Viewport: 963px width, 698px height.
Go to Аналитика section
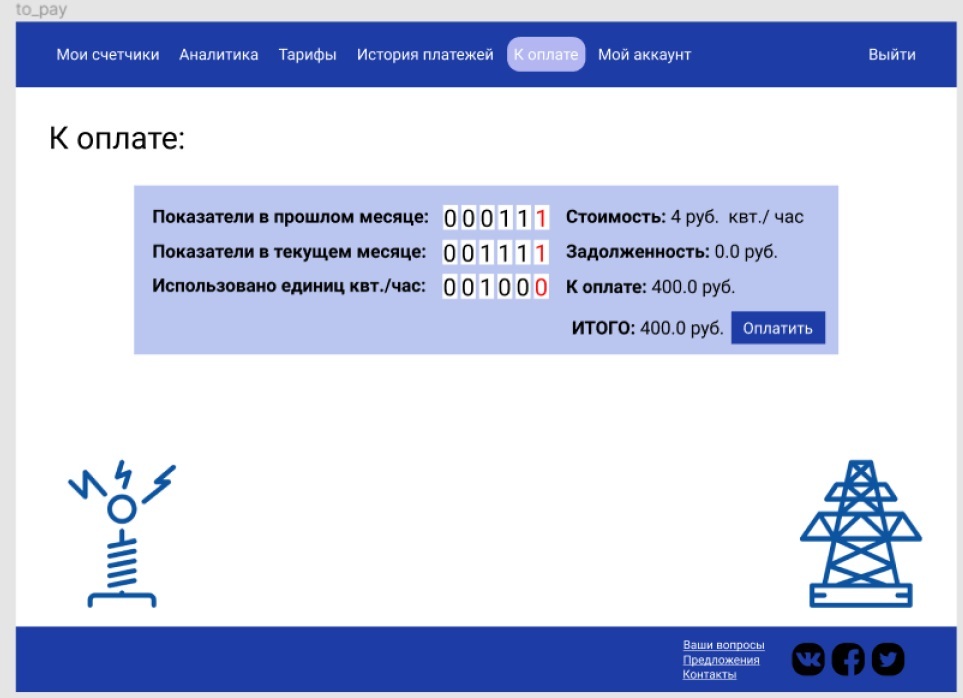click(x=218, y=55)
